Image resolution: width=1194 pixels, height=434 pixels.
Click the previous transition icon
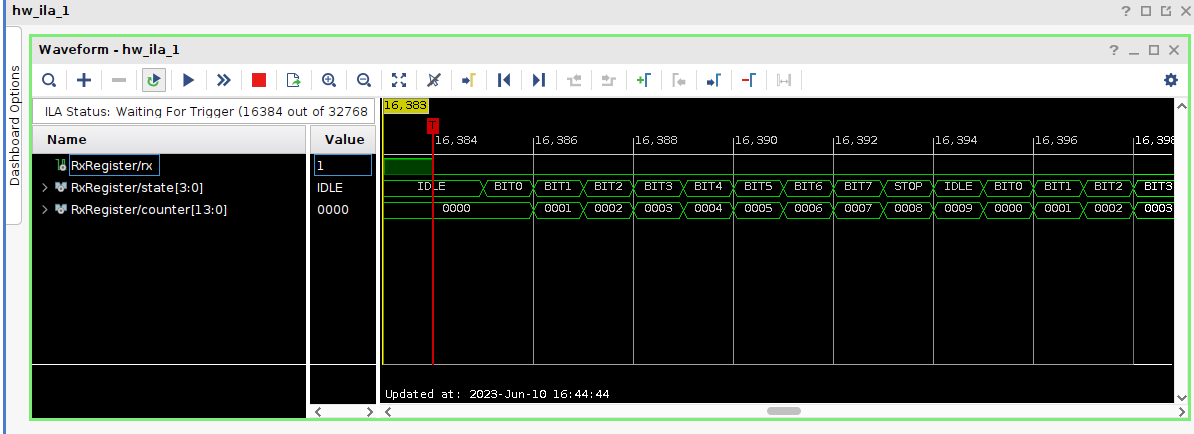[573, 80]
